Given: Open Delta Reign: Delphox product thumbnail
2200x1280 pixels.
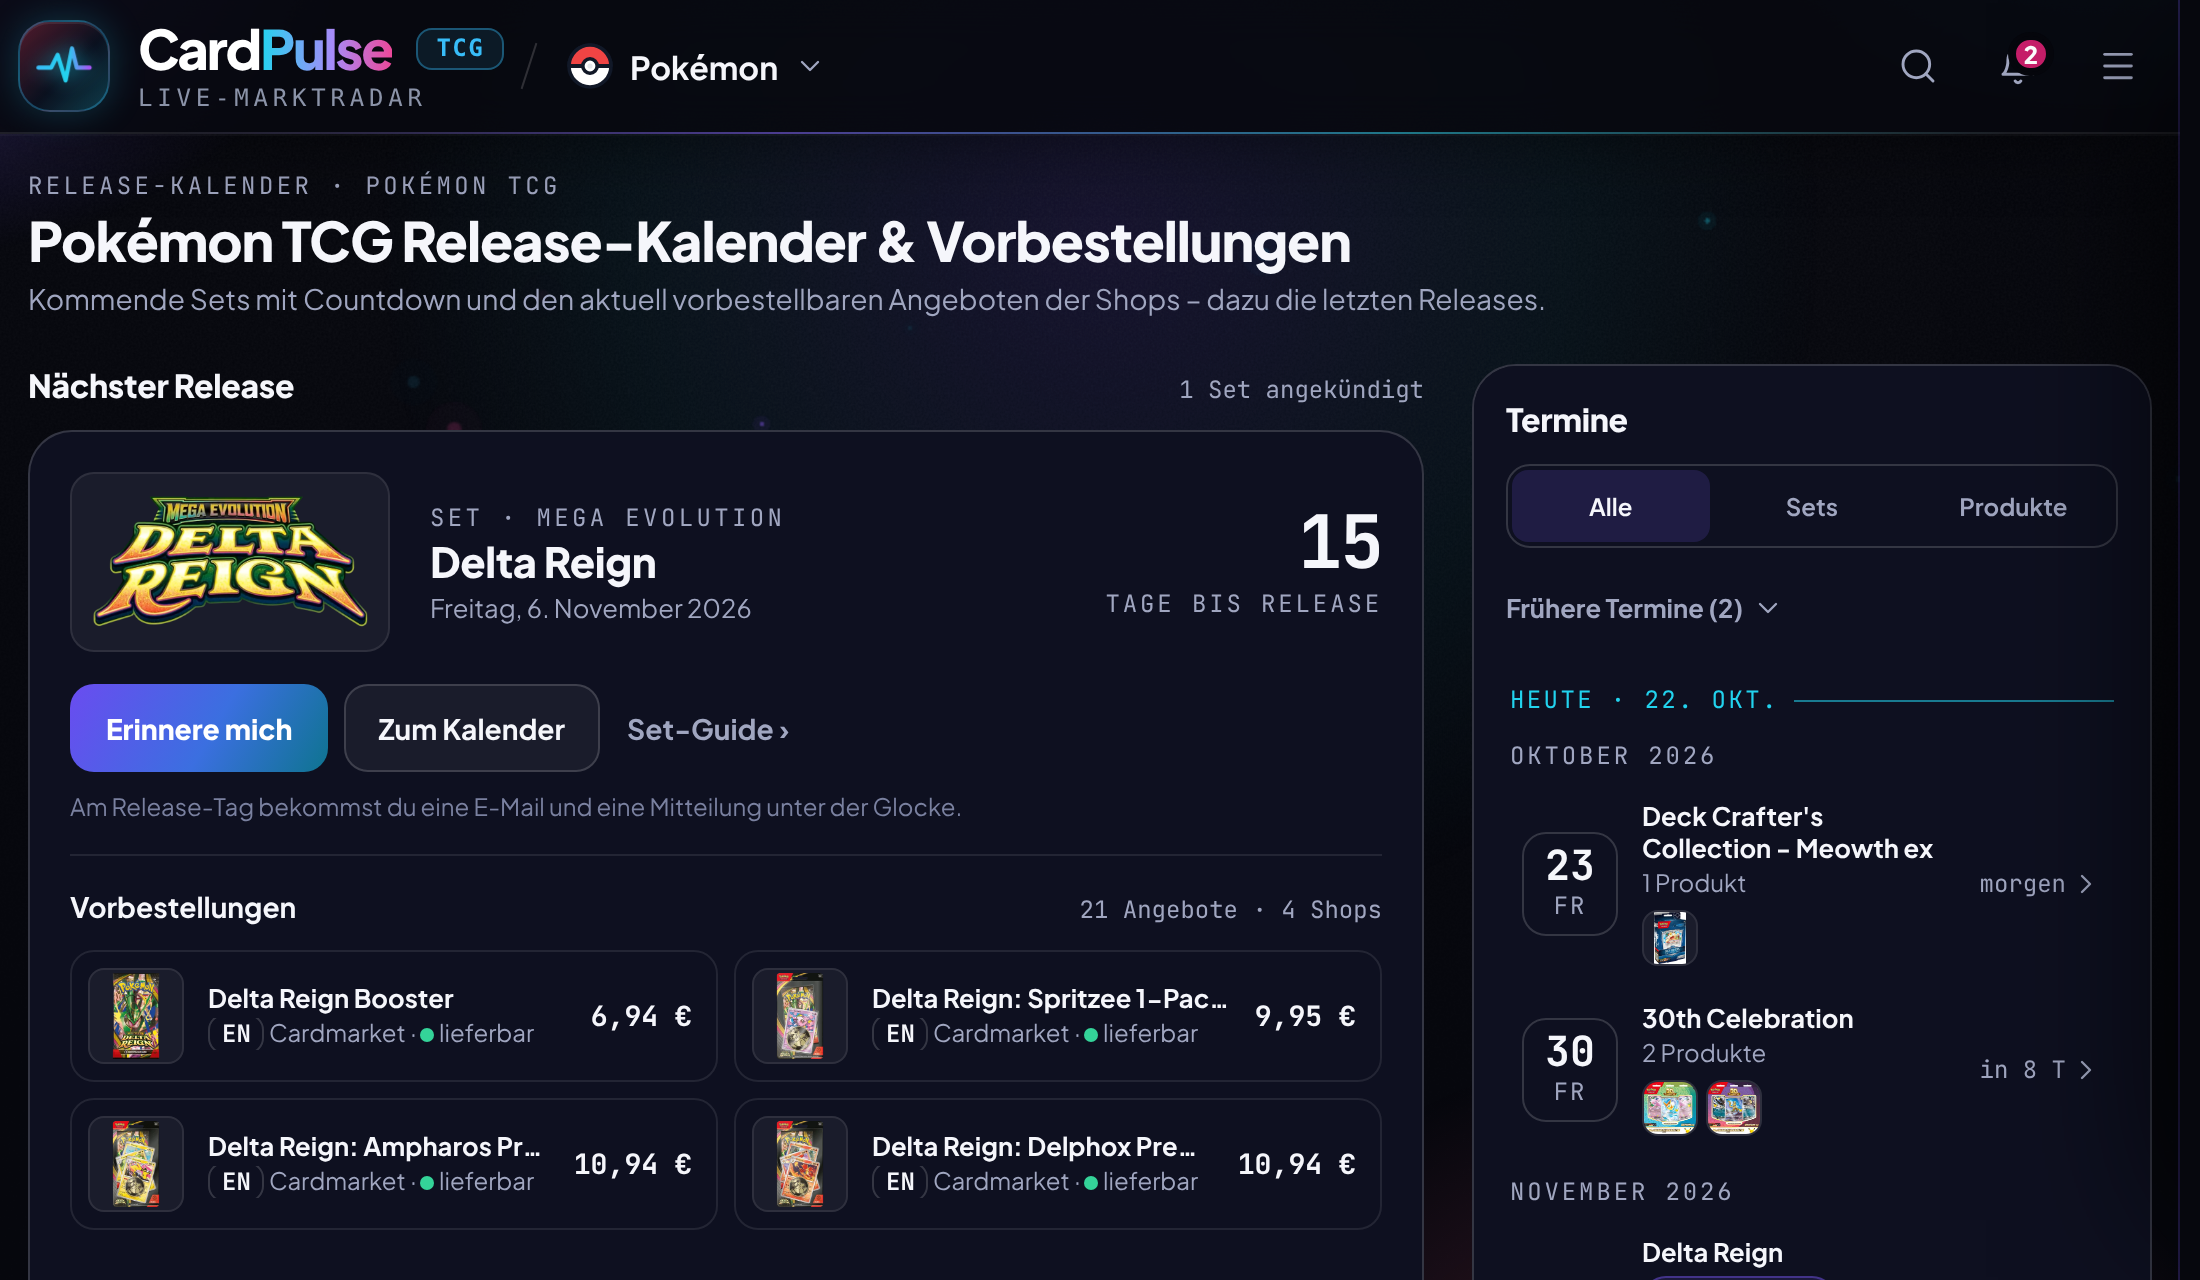Looking at the screenshot, I should pos(800,1164).
